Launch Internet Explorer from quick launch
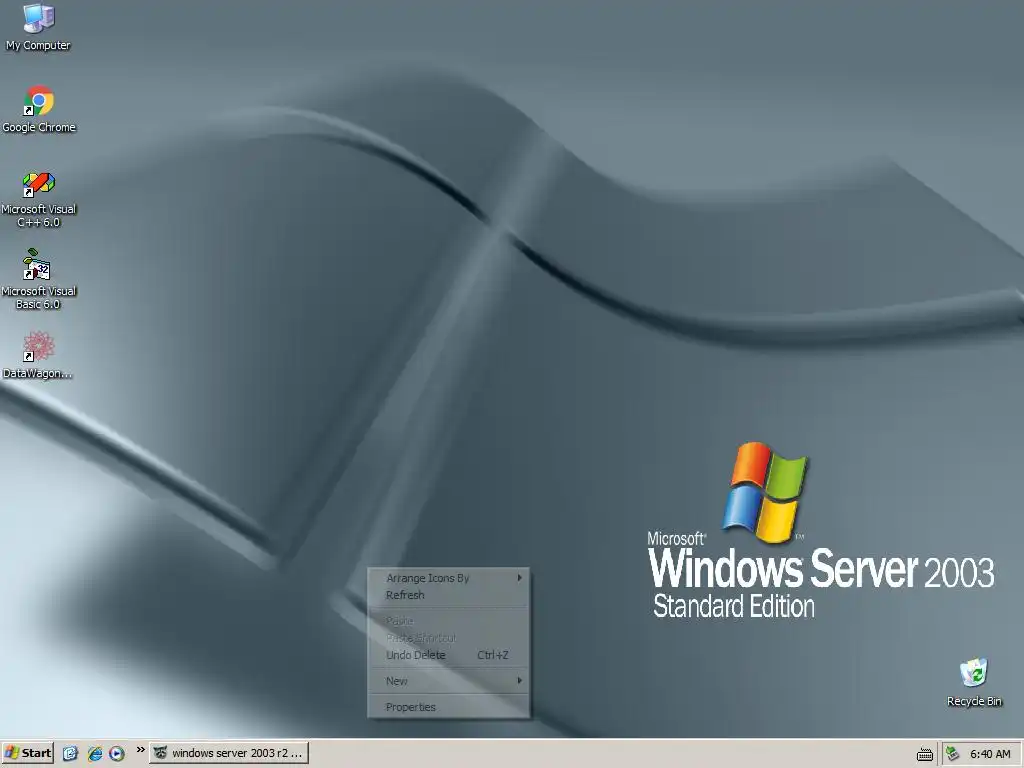This screenshot has height=768, width=1024. point(95,753)
